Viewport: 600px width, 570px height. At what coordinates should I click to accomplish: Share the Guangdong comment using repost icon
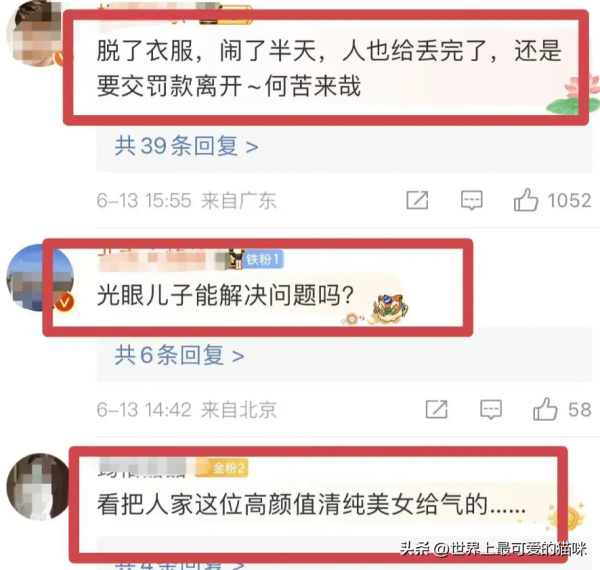(x=417, y=200)
